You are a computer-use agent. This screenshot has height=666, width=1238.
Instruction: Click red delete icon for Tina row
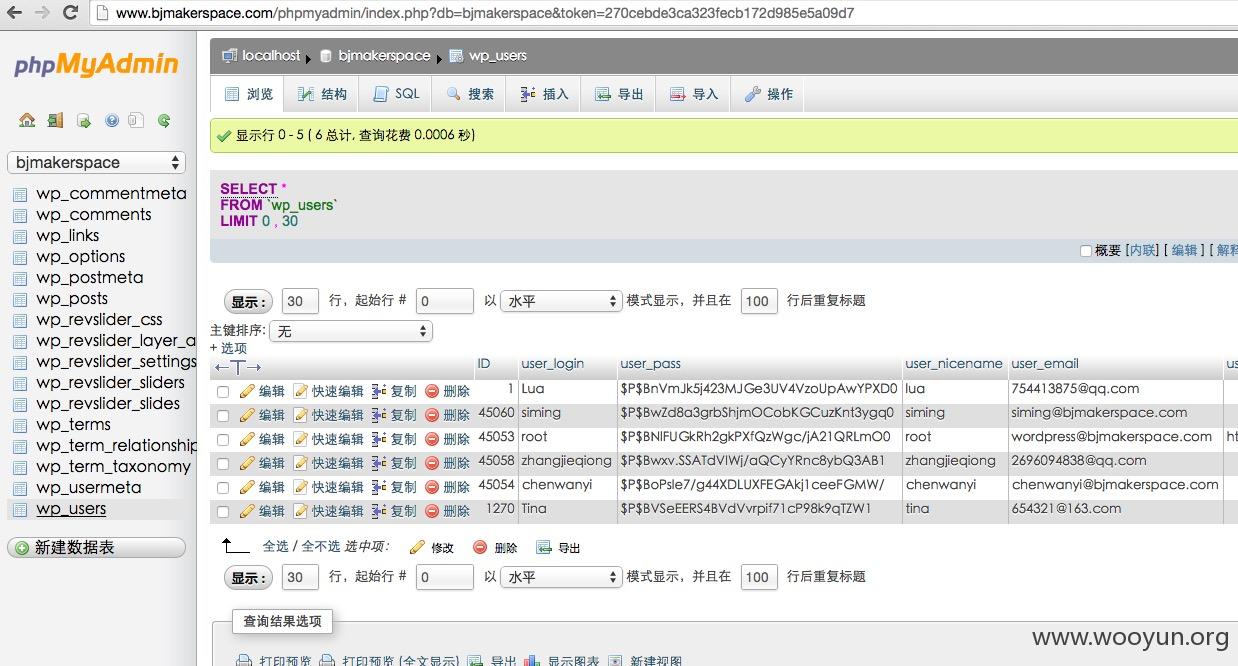tap(432, 511)
